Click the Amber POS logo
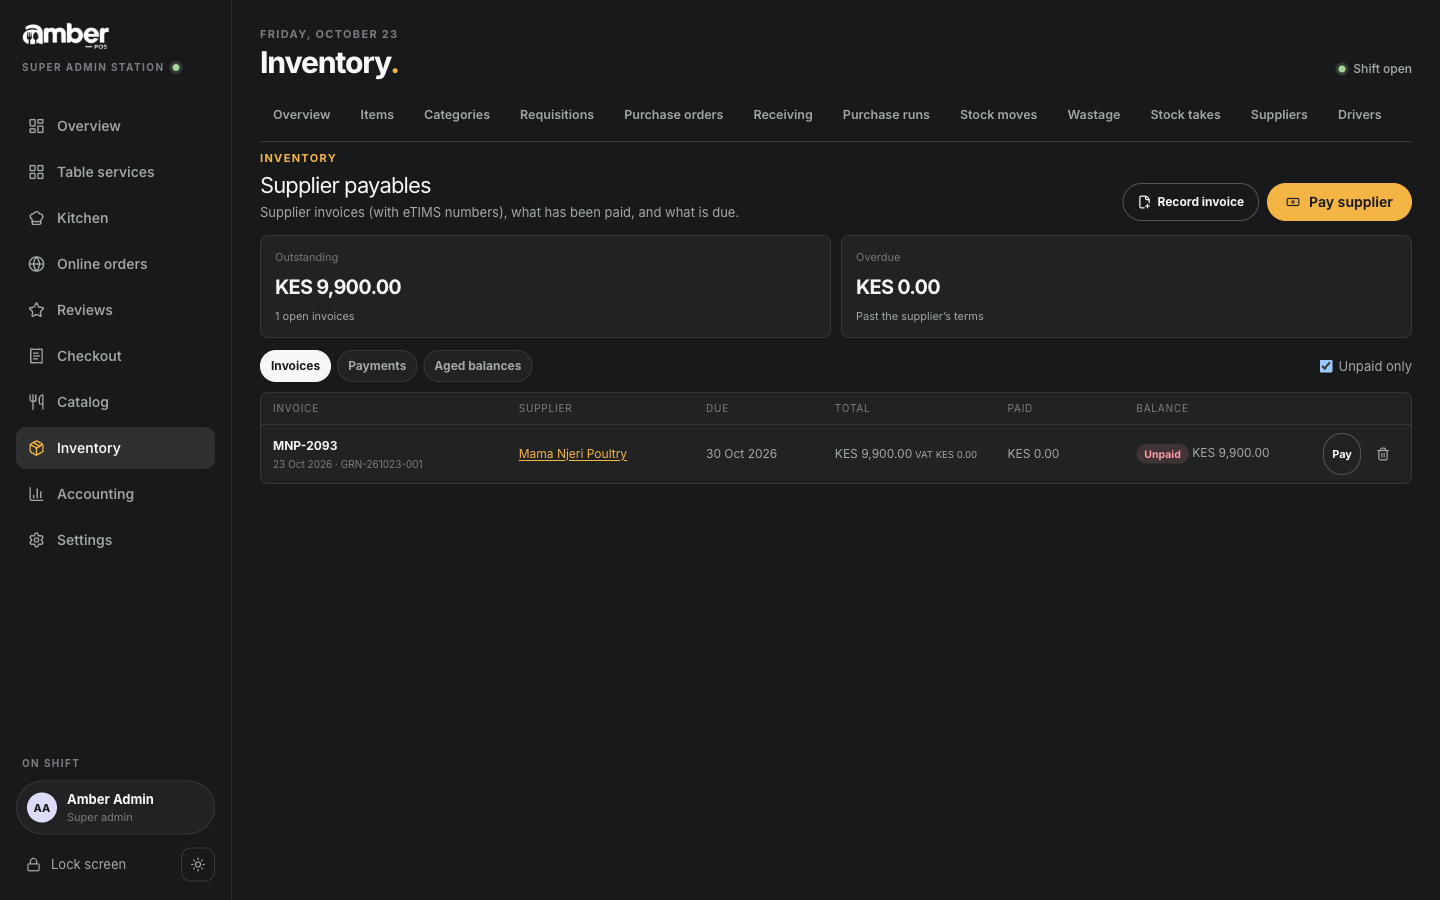The image size is (1440, 900). click(66, 36)
